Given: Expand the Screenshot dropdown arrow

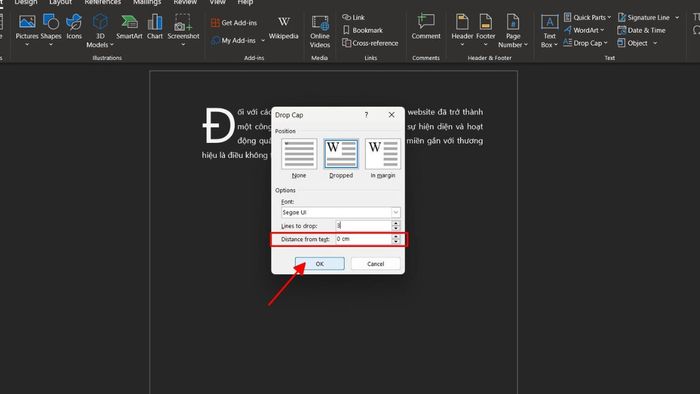Looking at the screenshot, I should [183, 45].
